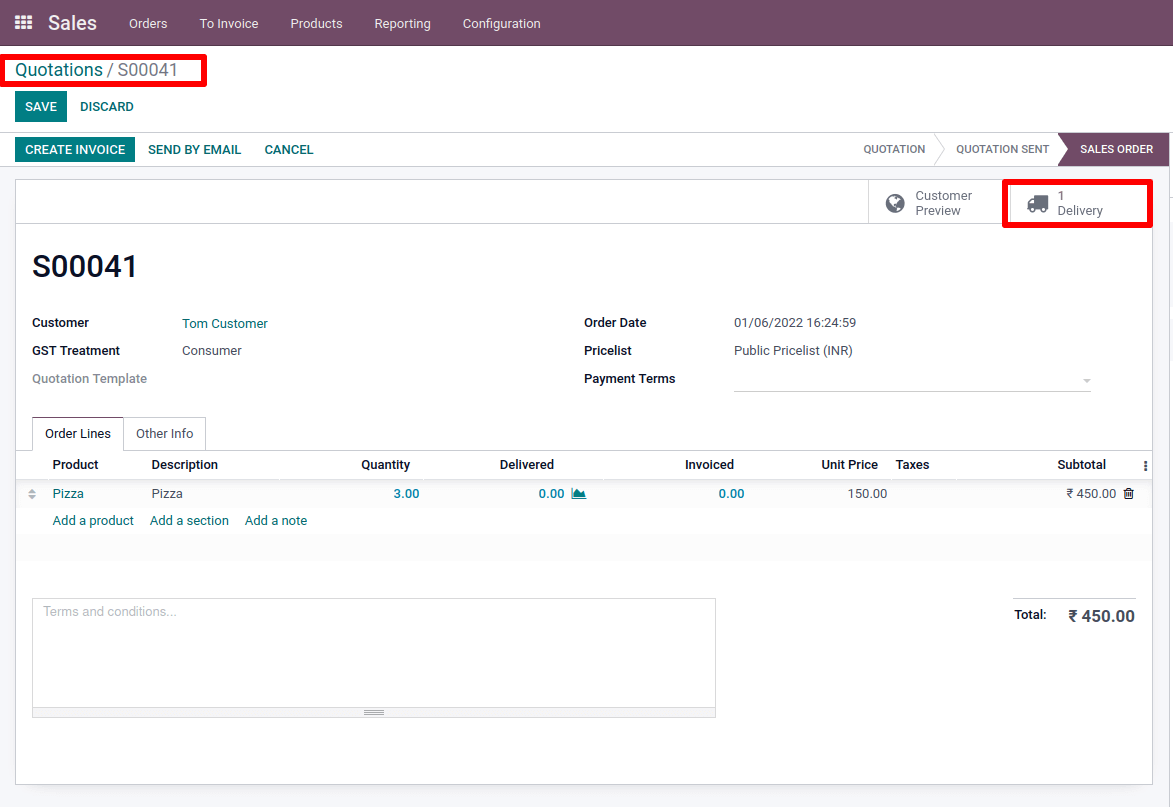The image size is (1173, 807).
Task: Click the delivery truck icon
Action: pos(1038,204)
